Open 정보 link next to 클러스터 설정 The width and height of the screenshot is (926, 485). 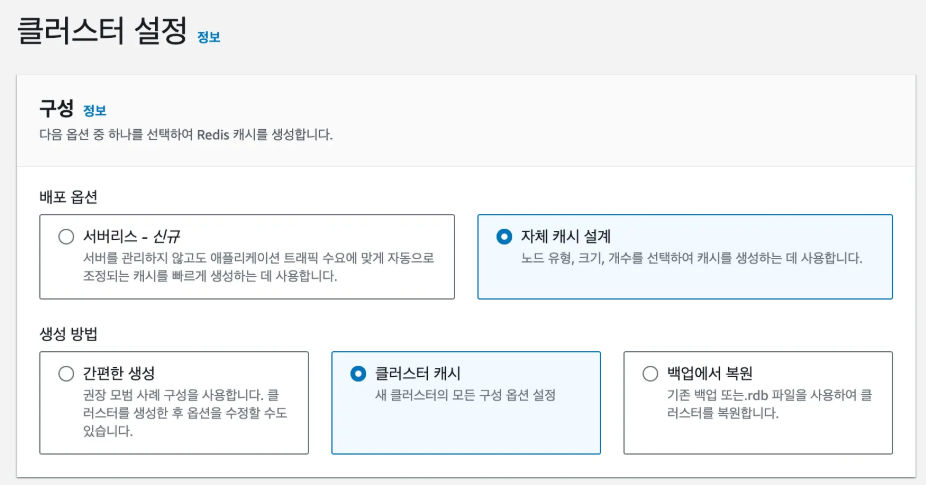pos(208,37)
